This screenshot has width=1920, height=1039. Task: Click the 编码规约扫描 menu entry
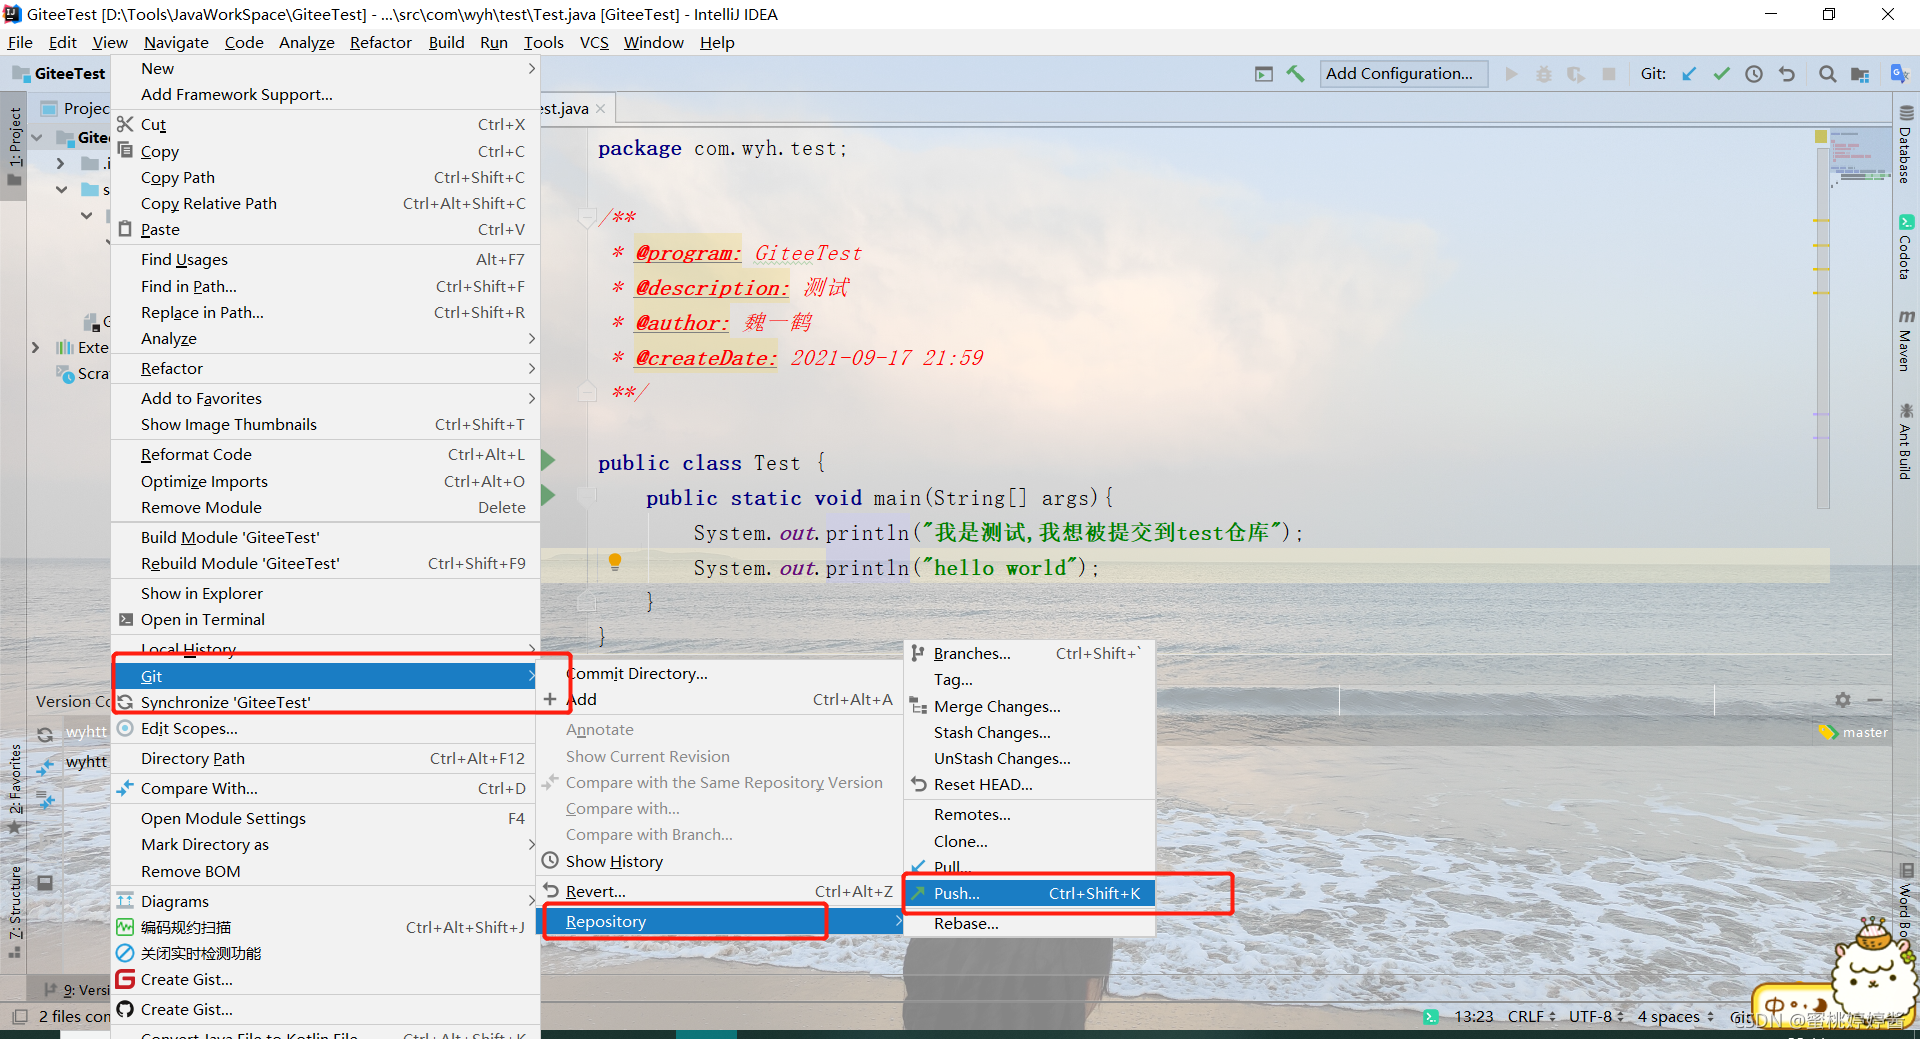pos(325,927)
